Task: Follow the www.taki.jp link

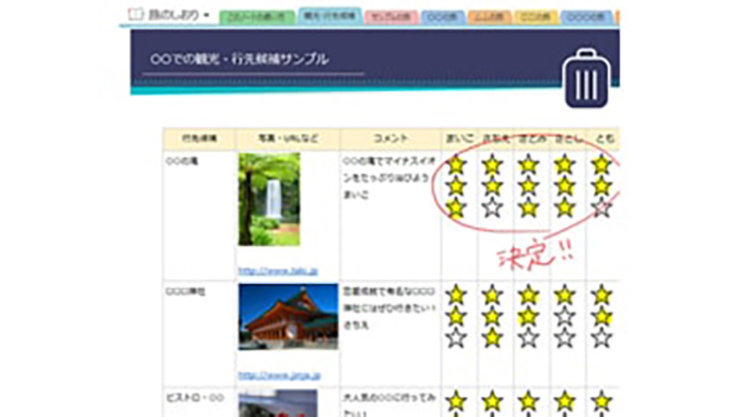Action: pos(278,271)
